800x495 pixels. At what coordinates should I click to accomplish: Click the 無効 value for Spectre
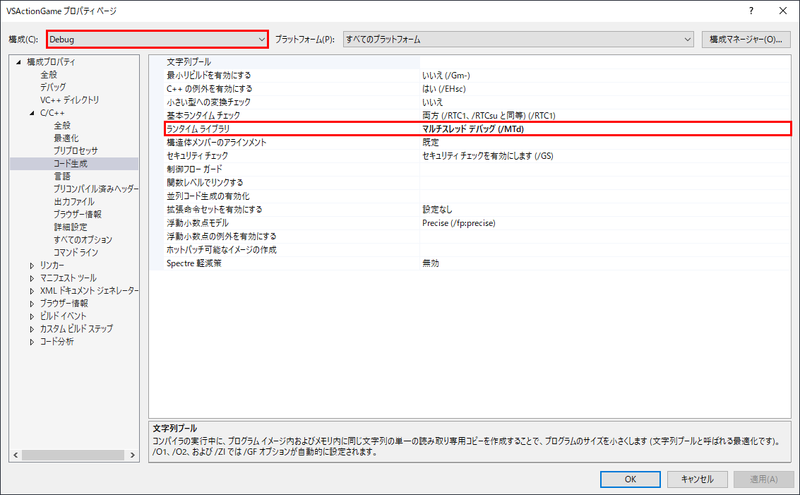coord(431,263)
